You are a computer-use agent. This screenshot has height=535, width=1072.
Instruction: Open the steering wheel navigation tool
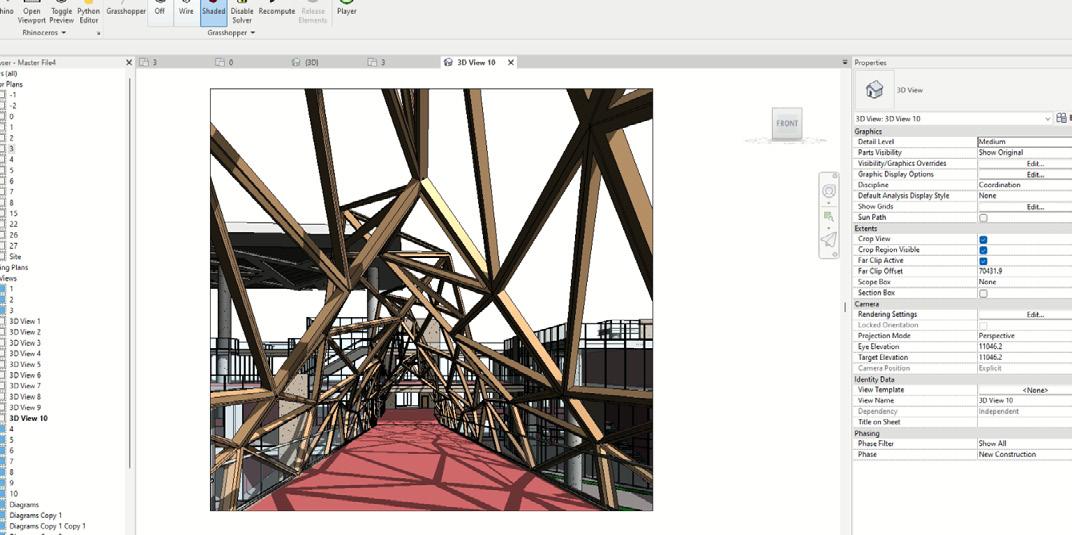(x=829, y=191)
